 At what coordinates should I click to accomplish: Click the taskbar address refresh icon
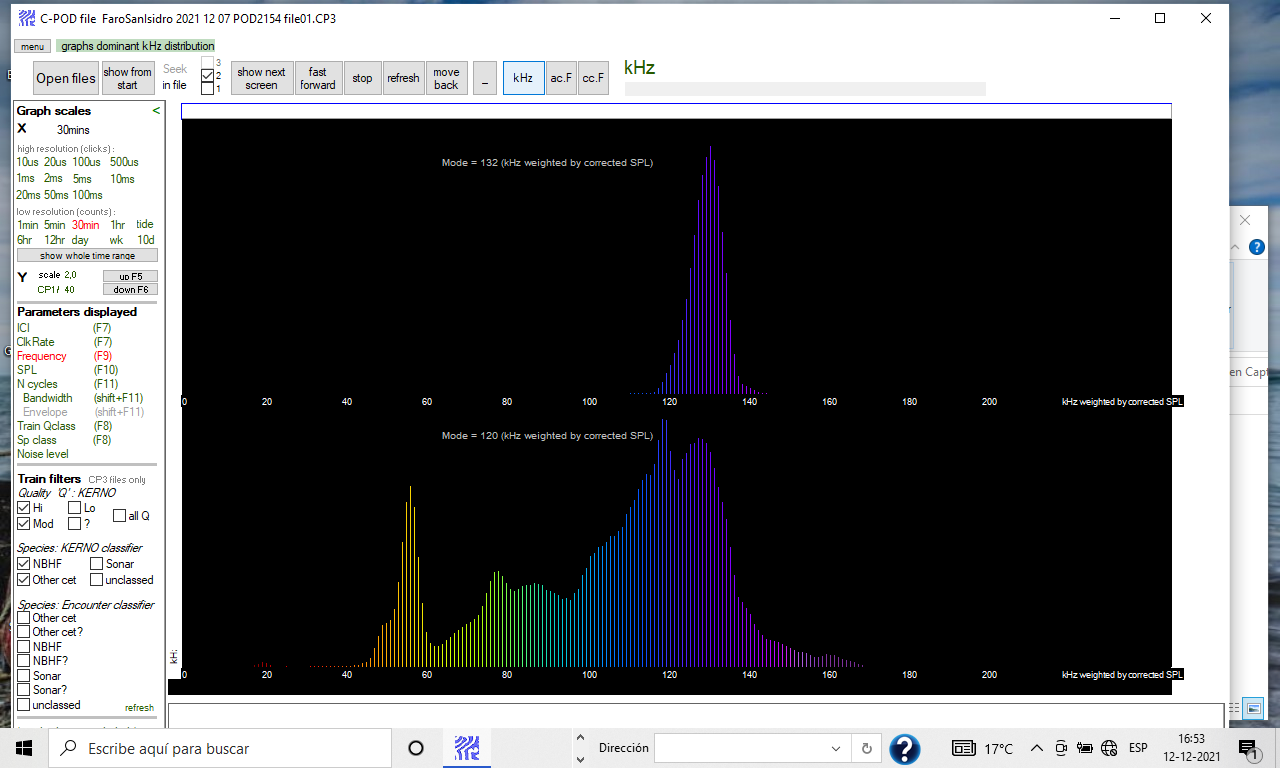[866, 748]
